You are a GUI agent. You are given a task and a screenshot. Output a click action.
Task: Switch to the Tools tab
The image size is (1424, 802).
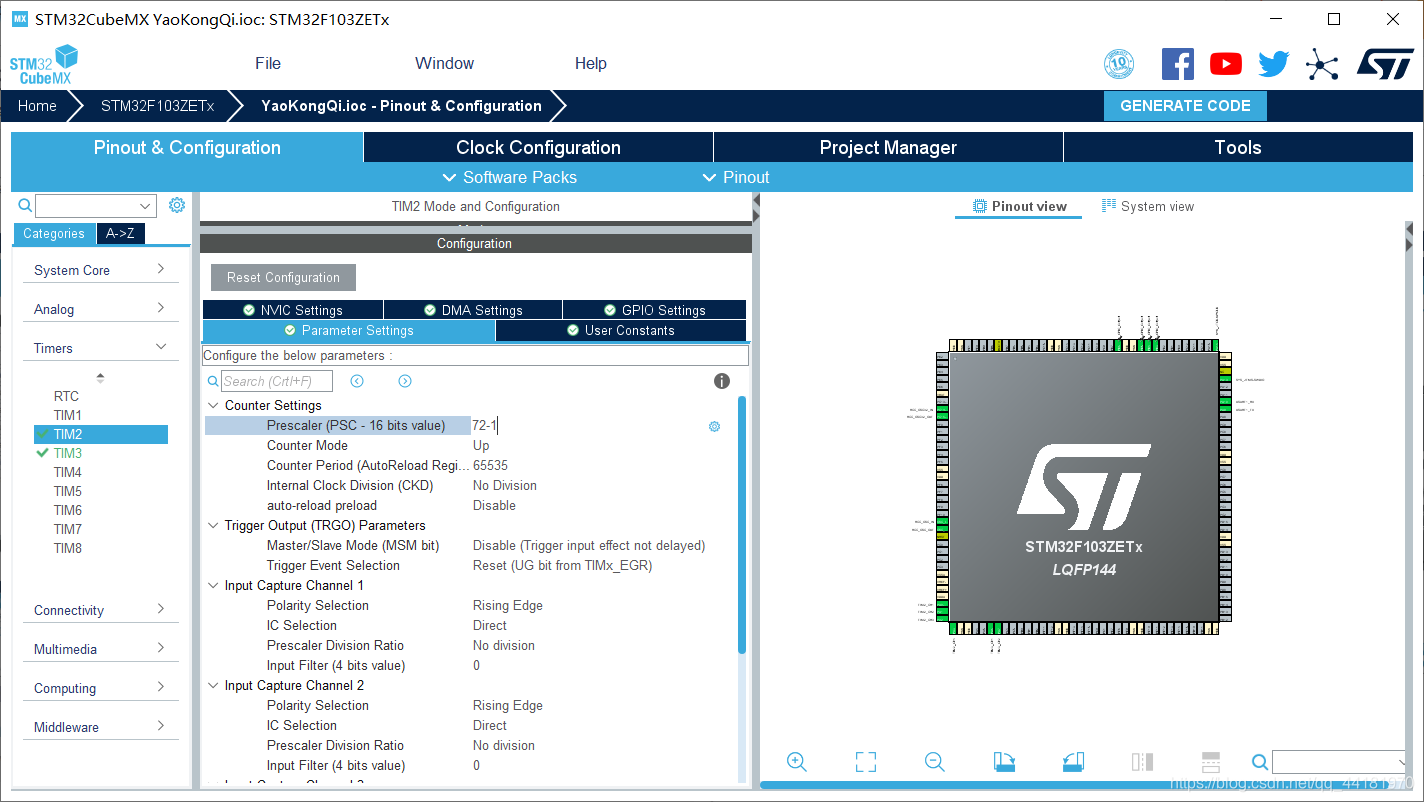pyautogui.click(x=1238, y=147)
